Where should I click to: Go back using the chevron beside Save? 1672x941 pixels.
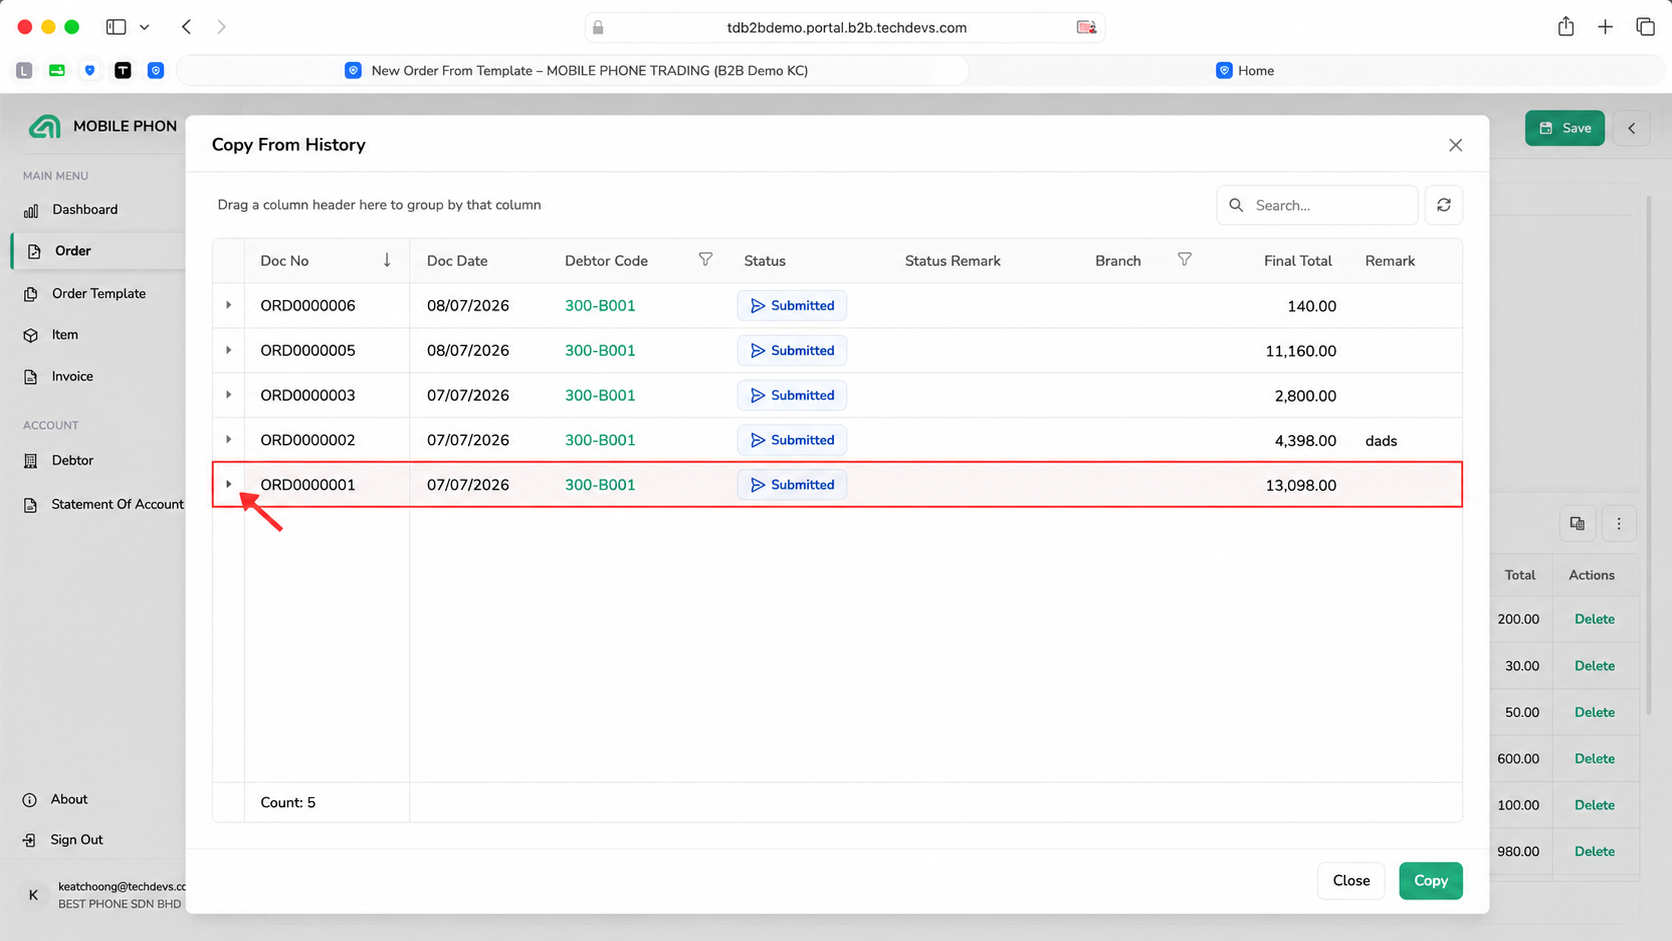[1631, 128]
